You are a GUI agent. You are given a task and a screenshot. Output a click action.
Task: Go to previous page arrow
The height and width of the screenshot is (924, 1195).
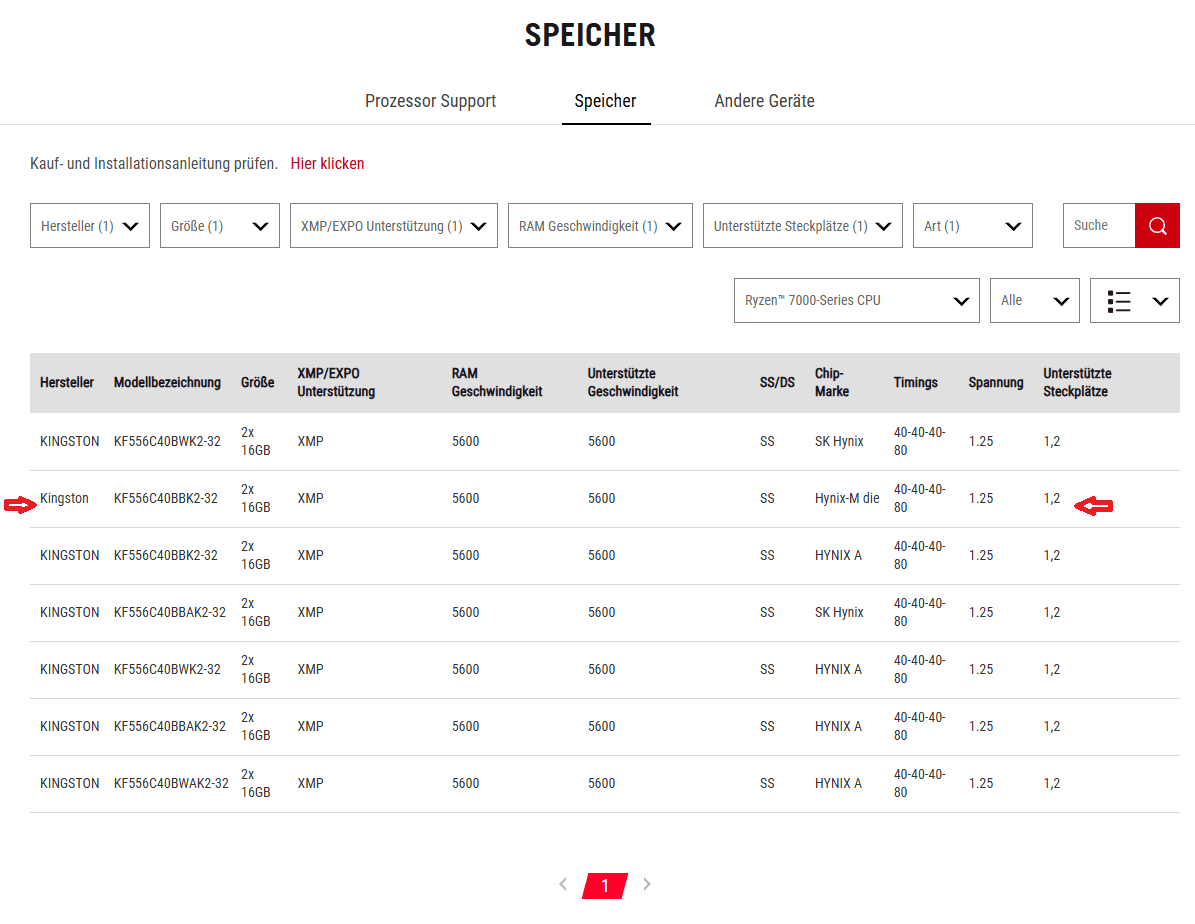[x=563, y=884]
